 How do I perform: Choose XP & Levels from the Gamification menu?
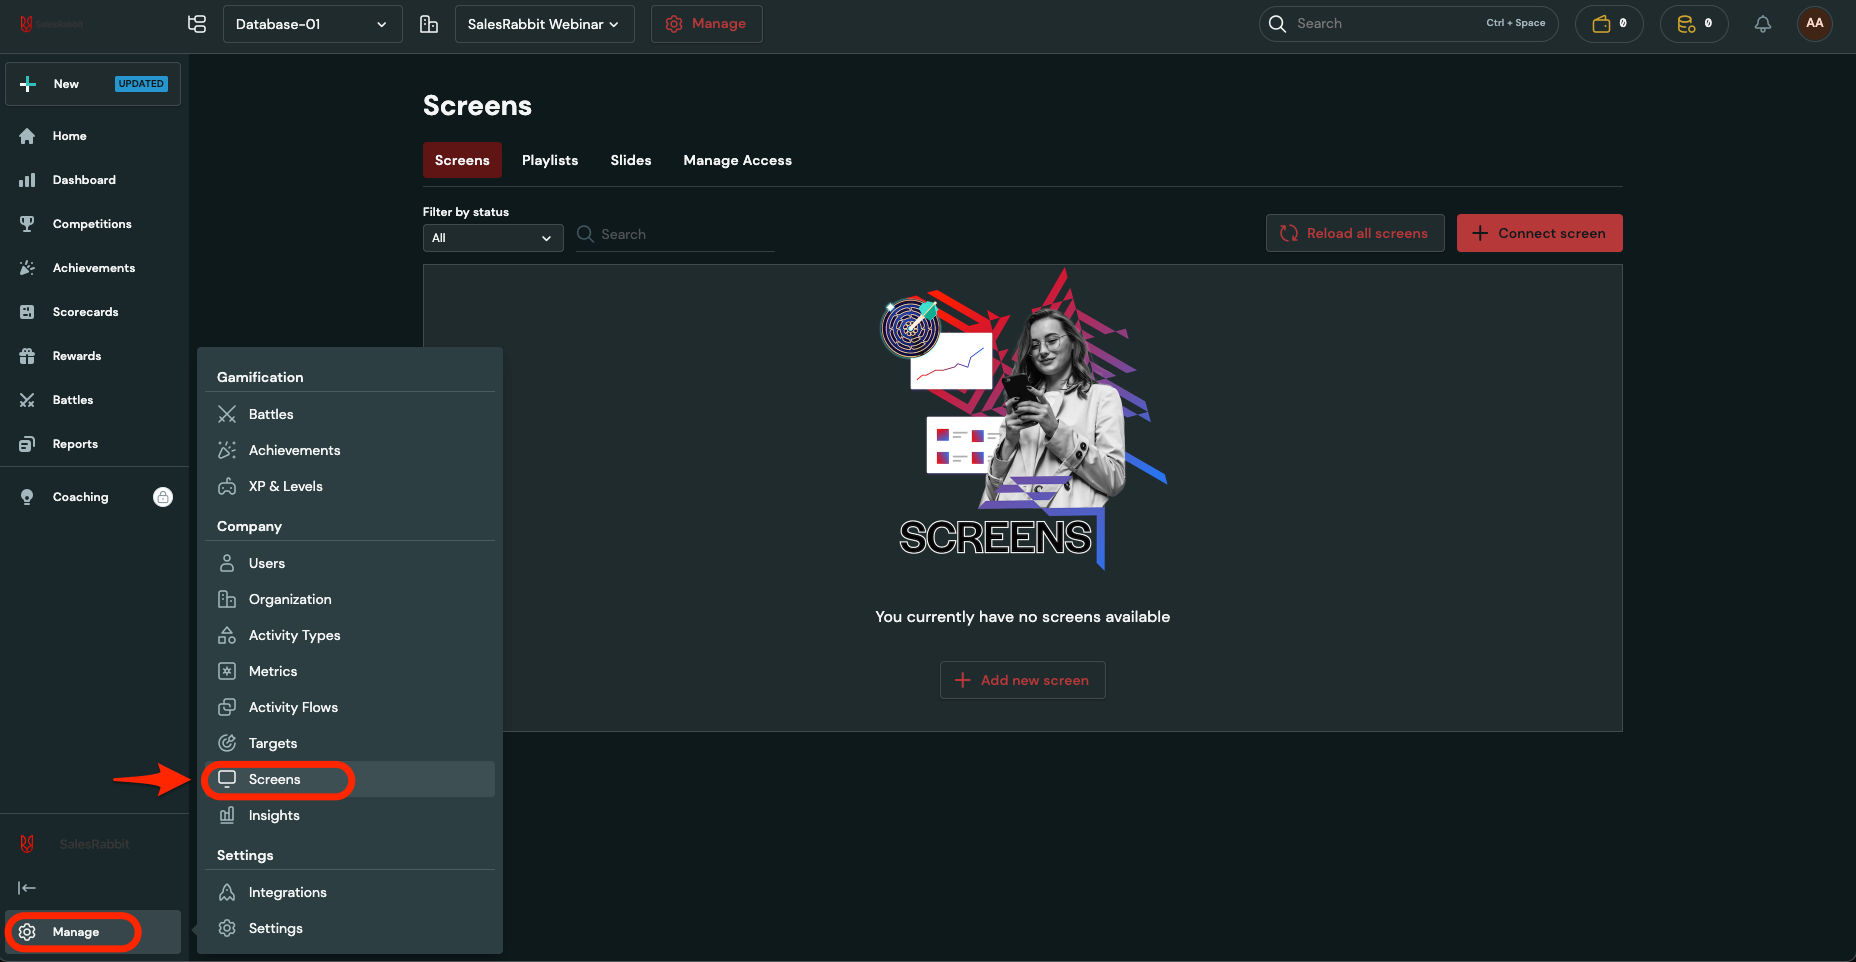click(x=285, y=486)
